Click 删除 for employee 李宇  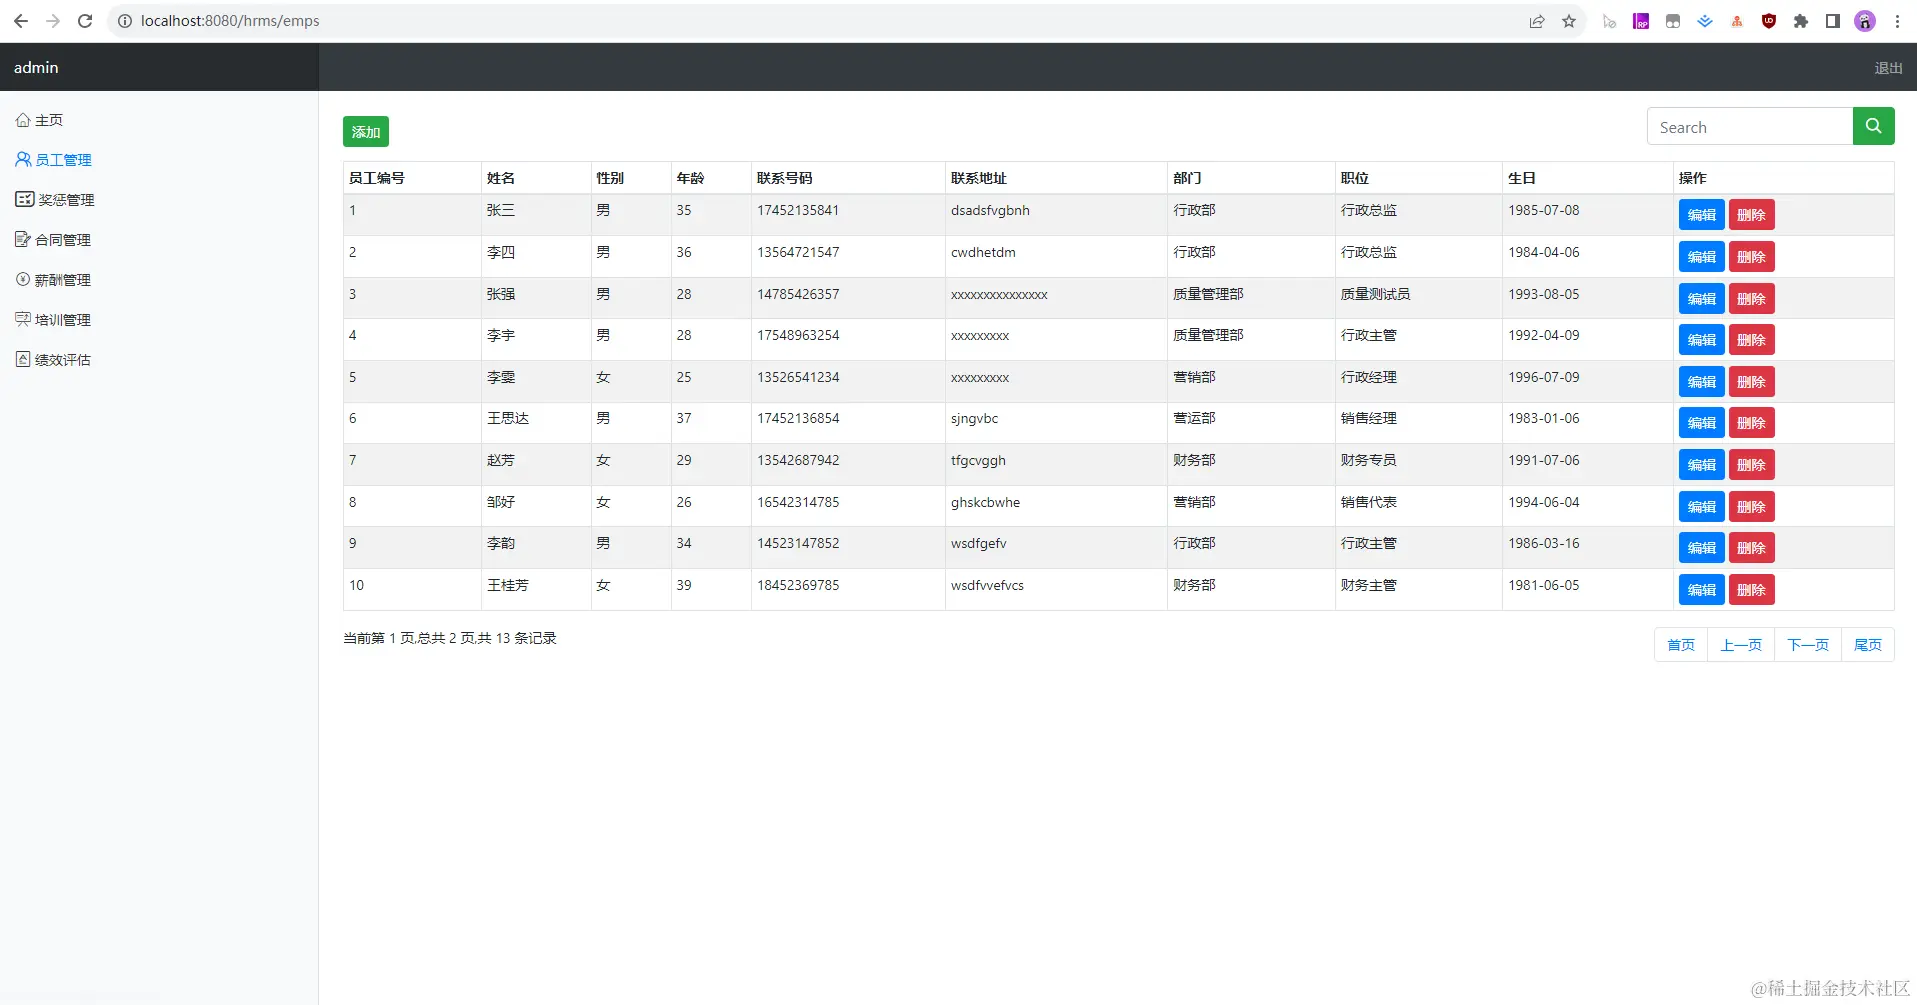coord(1751,340)
